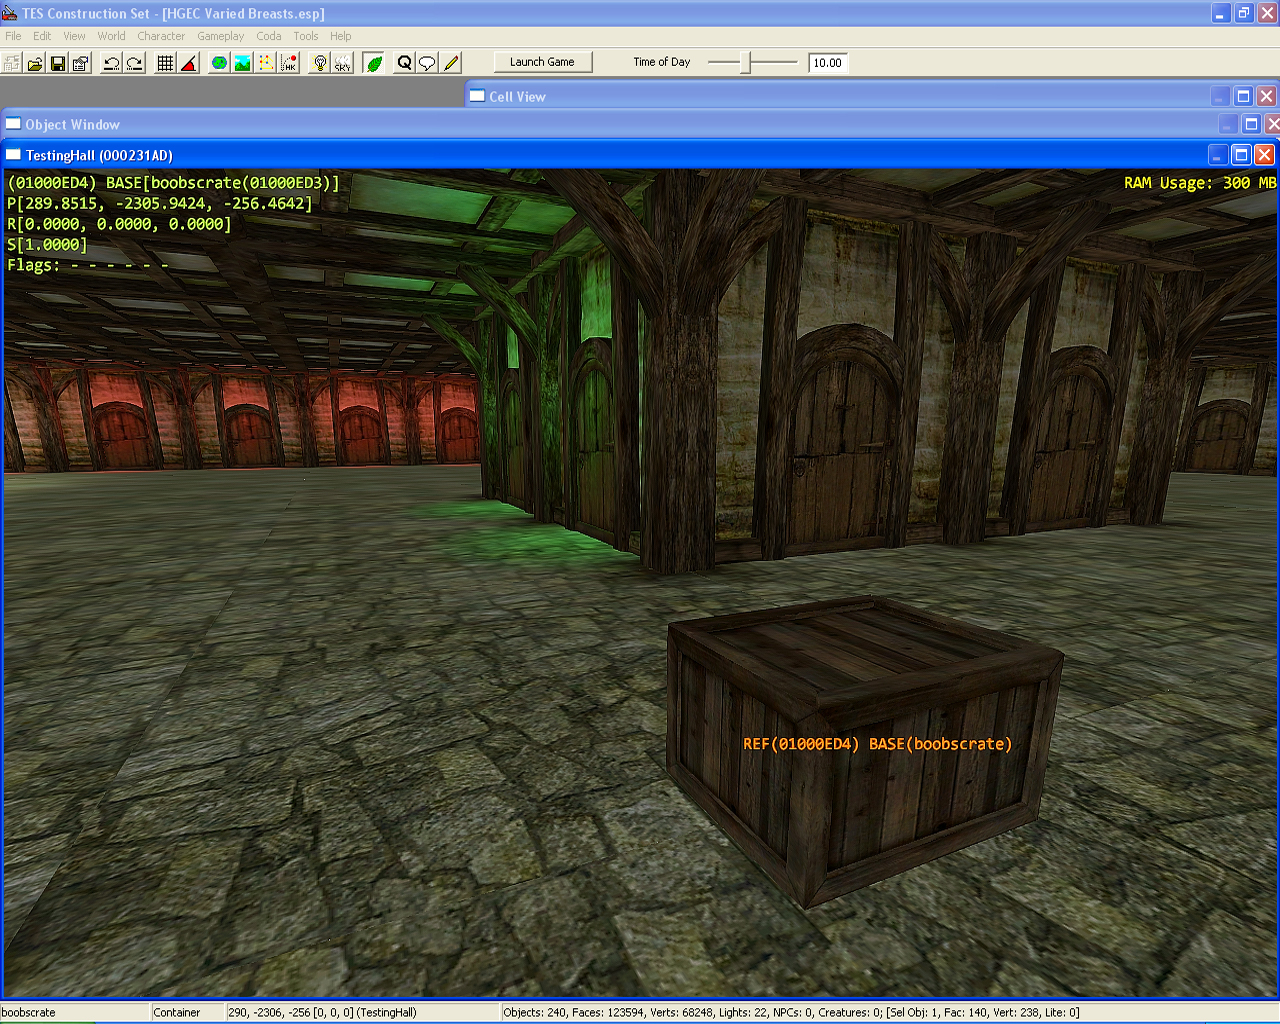This screenshot has width=1280, height=1024.
Task: Click the speech bubble dialogue icon
Action: click(427, 63)
